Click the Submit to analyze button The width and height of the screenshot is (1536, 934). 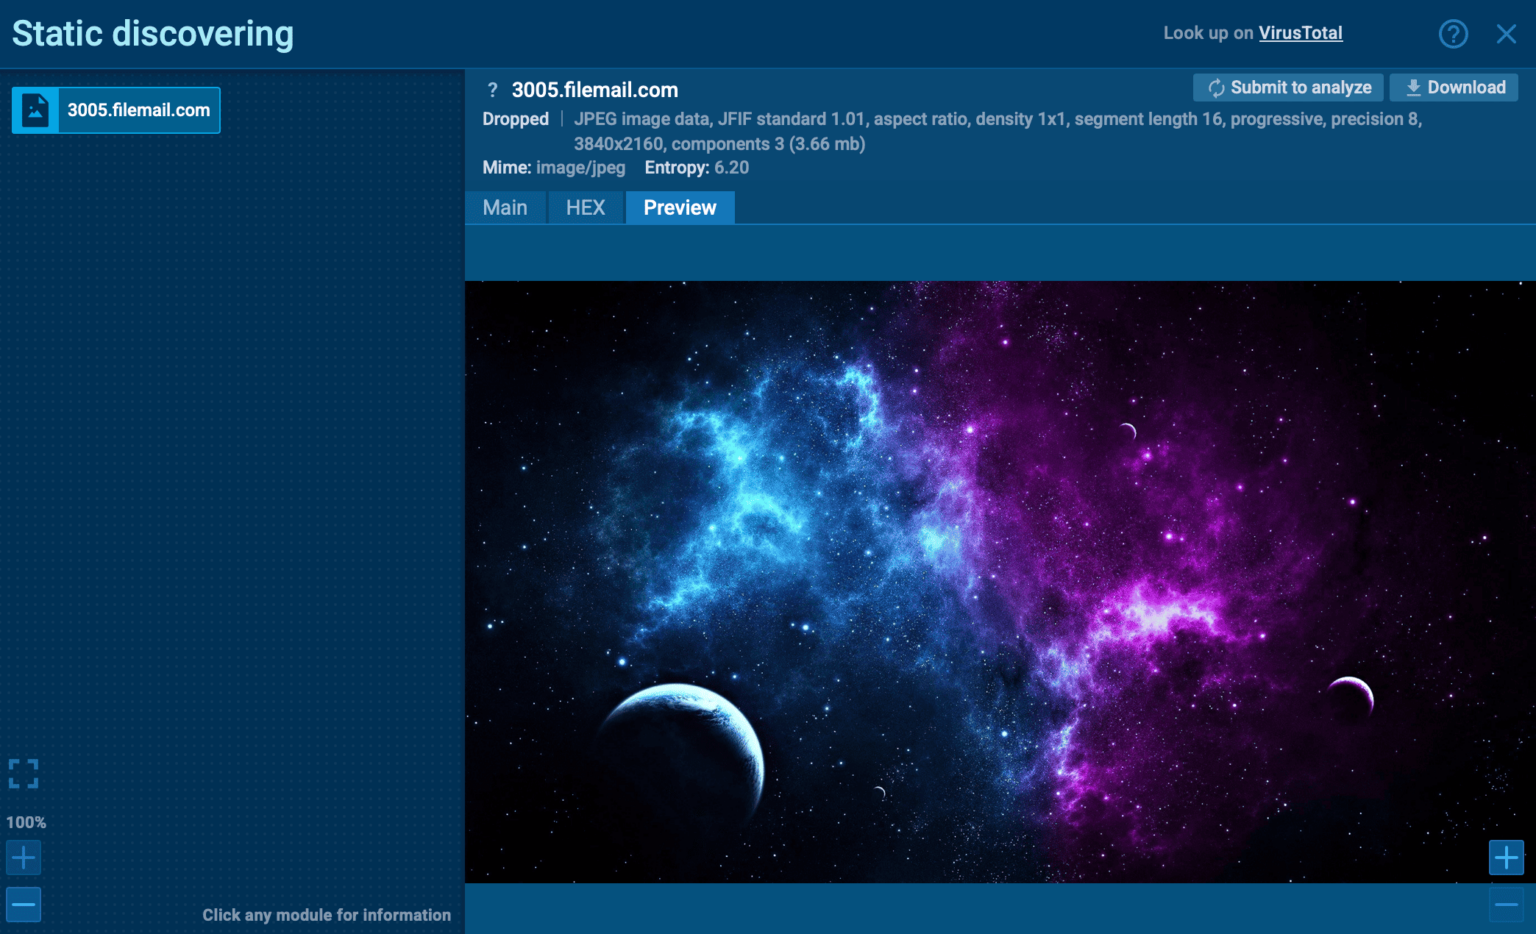1288,88
